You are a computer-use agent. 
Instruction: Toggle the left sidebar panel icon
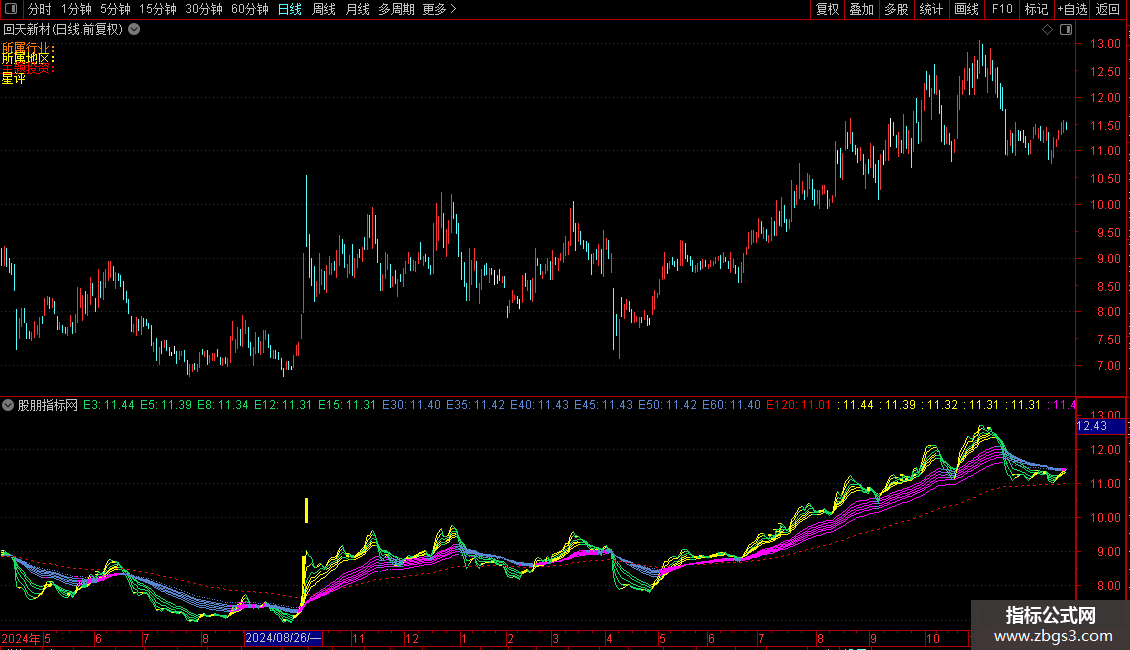point(11,9)
